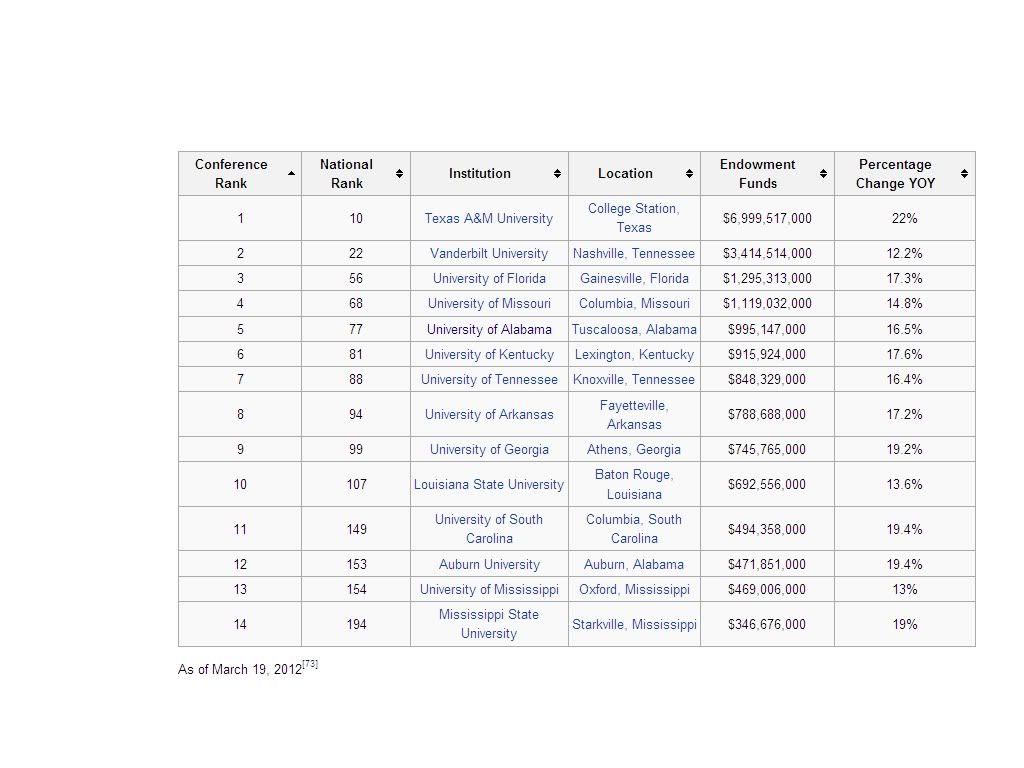The width and height of the screenshot is (1024, 768).
Task: Sort by Institution column arrows
Action: pos(557,174)
